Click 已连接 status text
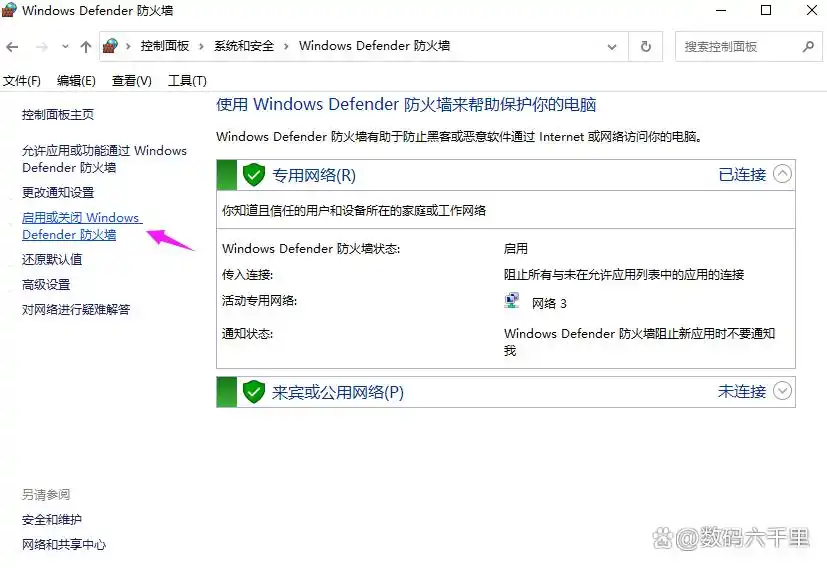This screenshot has height=568, width=827. [742, 175]
